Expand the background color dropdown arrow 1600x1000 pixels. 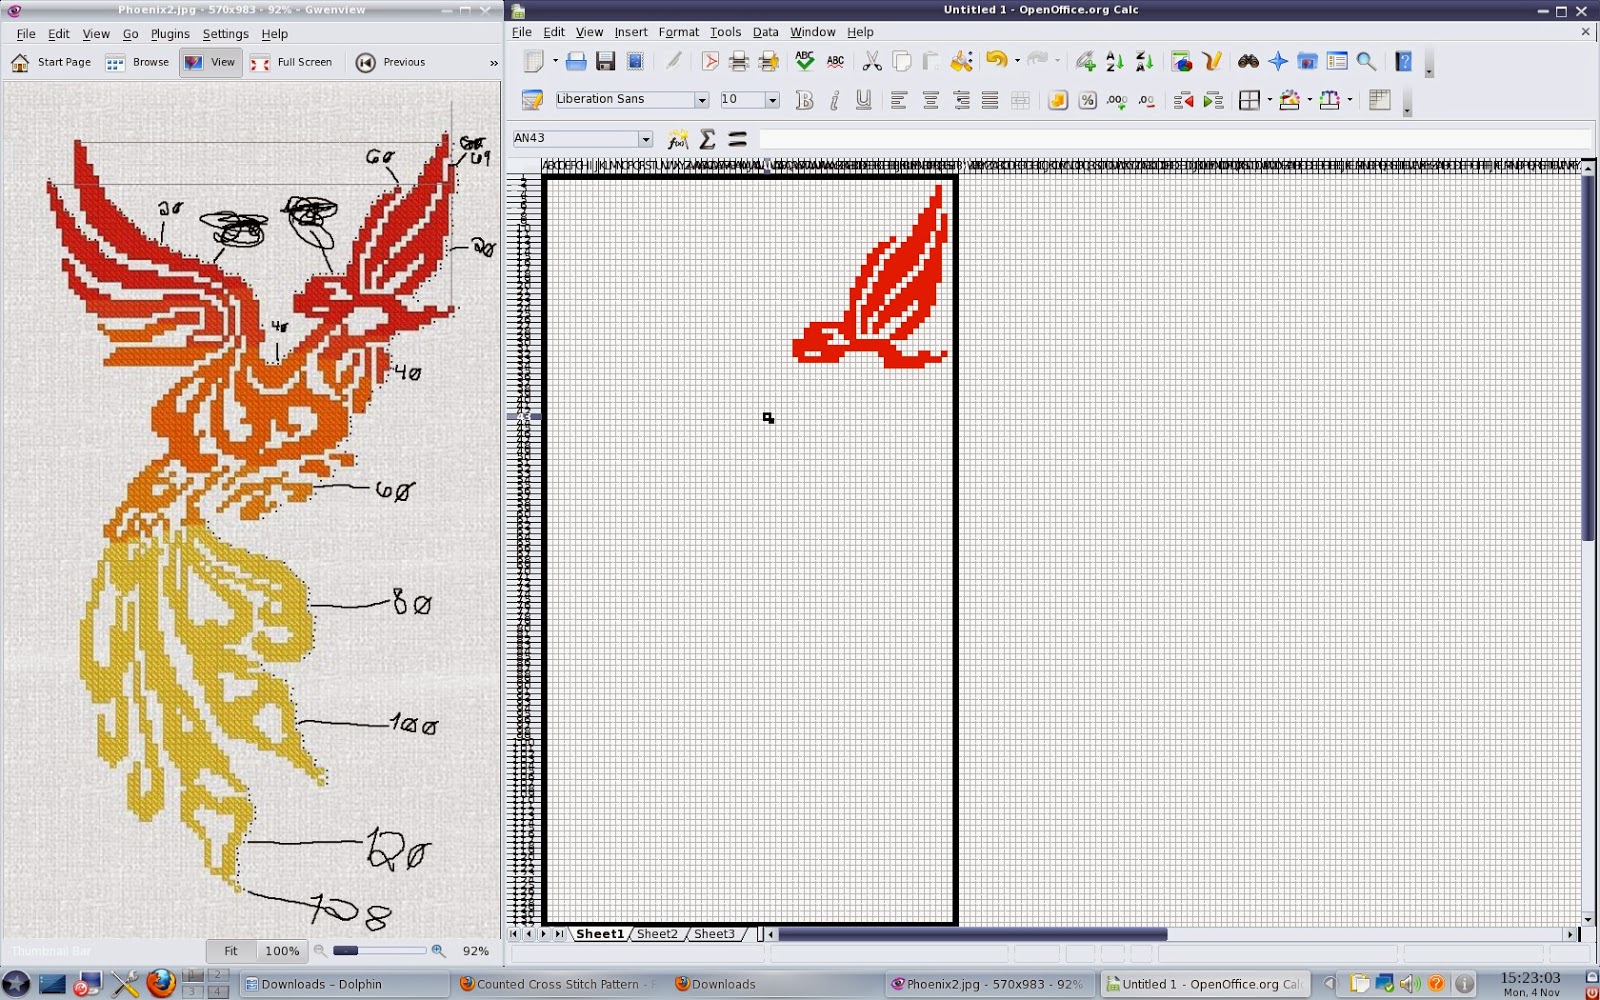1308,100
